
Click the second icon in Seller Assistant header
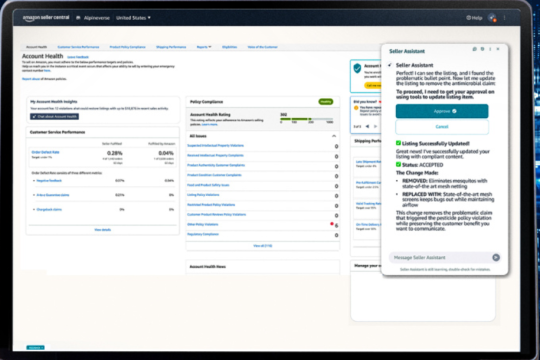(x=482, y=49)
